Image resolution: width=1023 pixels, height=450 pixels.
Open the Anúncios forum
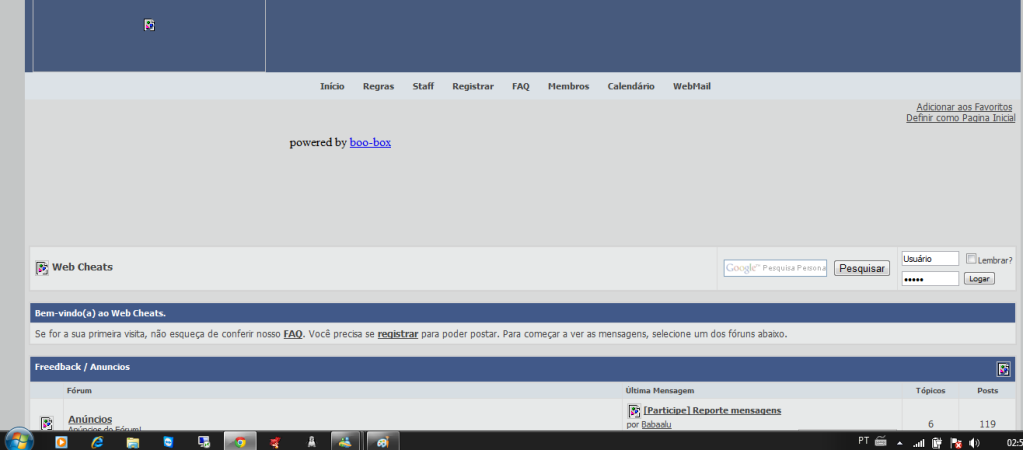pyautogui.click(x=90, y=419)
